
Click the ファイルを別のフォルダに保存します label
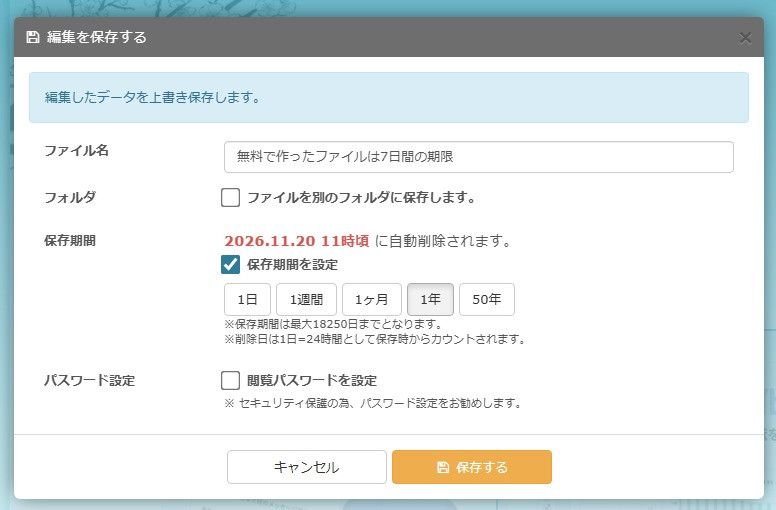361,198
